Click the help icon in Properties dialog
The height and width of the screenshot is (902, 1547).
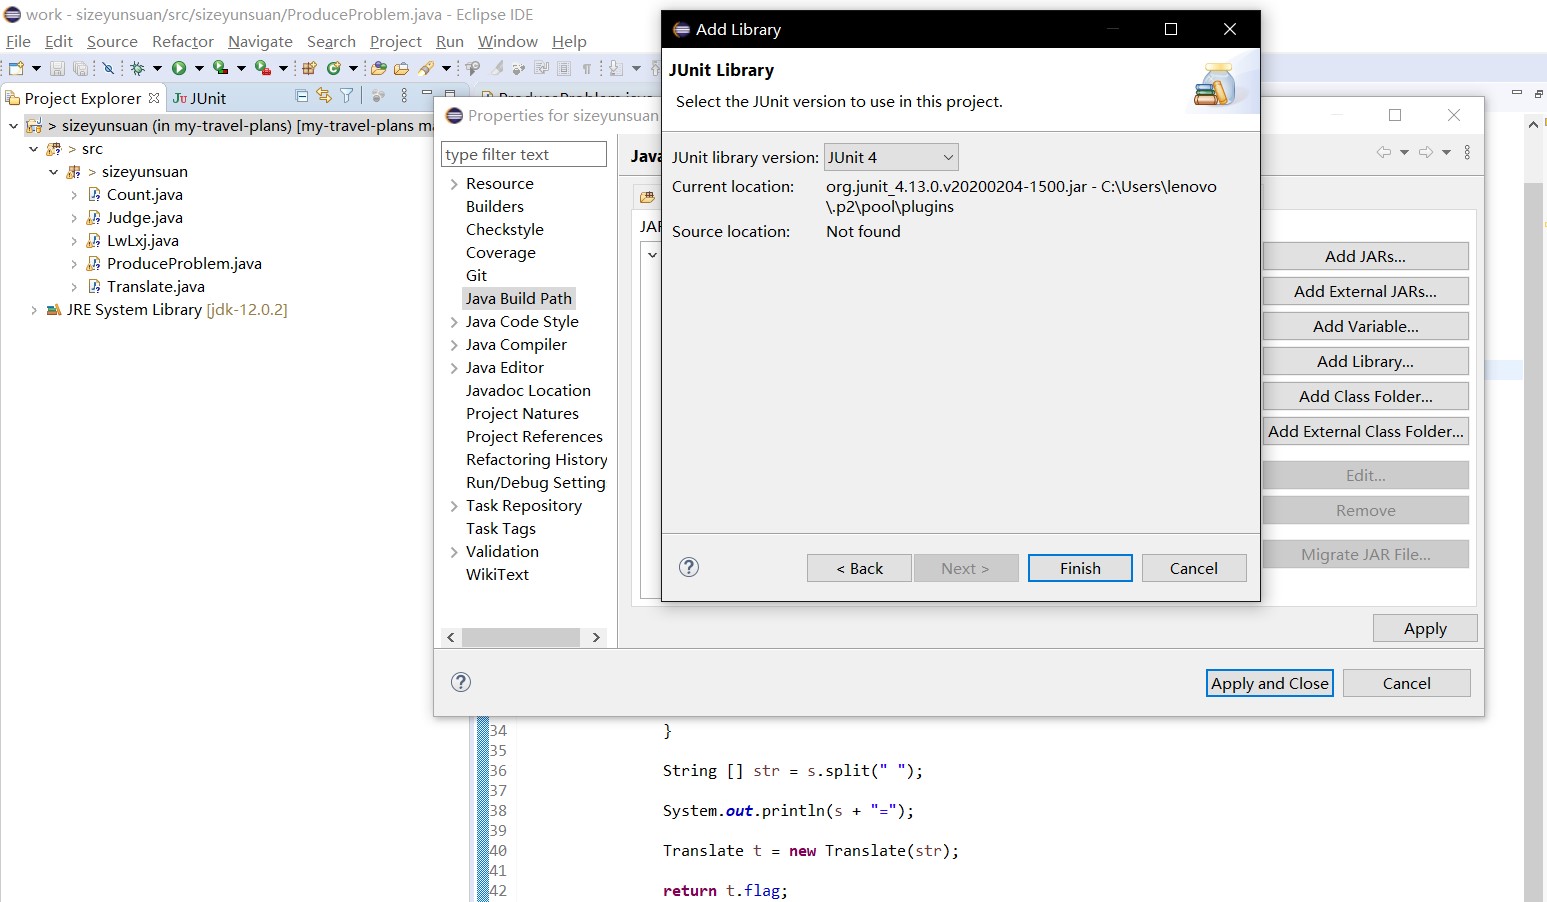[461, 682]
